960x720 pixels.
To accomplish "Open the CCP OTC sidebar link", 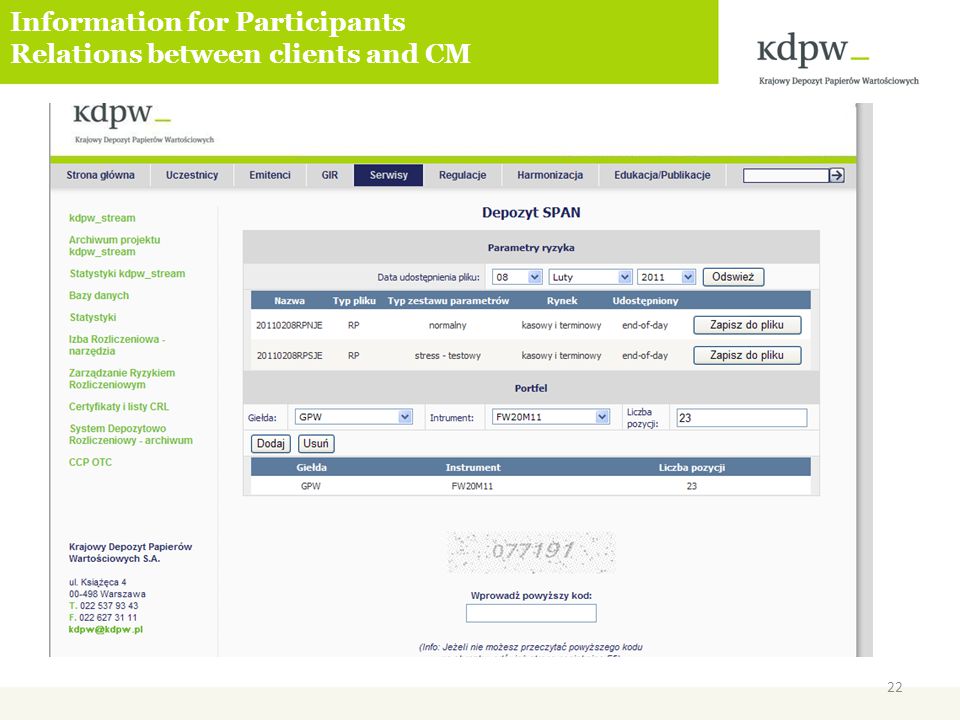I will pyautogui.click(x=90, y=462).
